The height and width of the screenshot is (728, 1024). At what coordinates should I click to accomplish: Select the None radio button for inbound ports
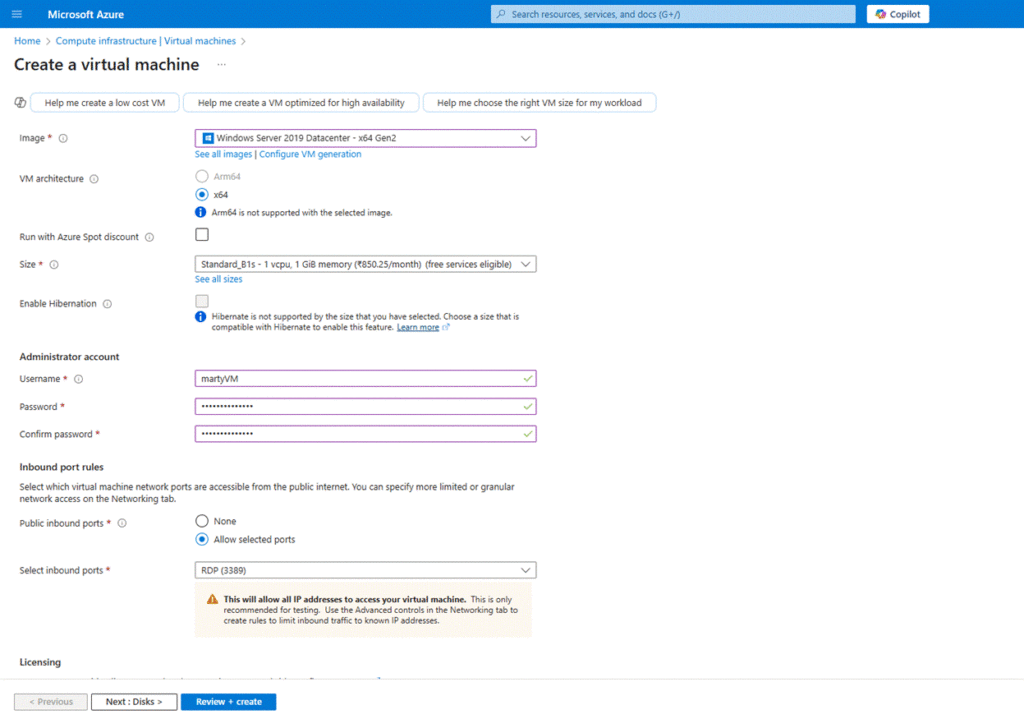202,521
